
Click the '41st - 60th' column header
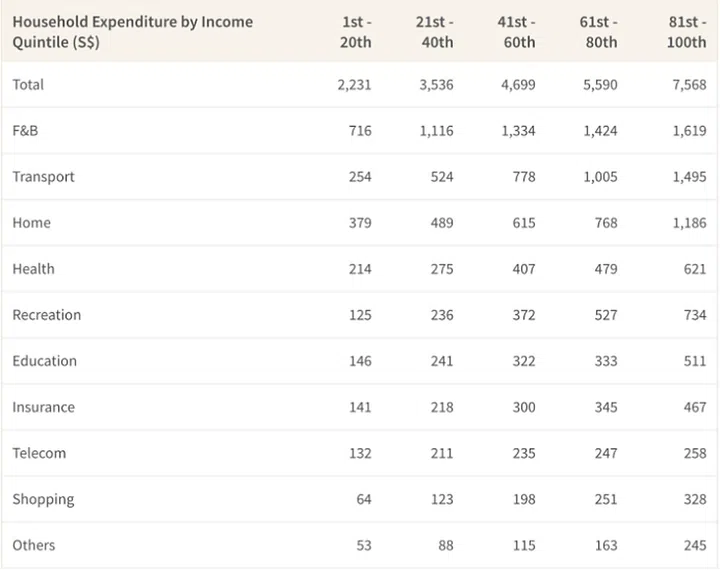517,31
